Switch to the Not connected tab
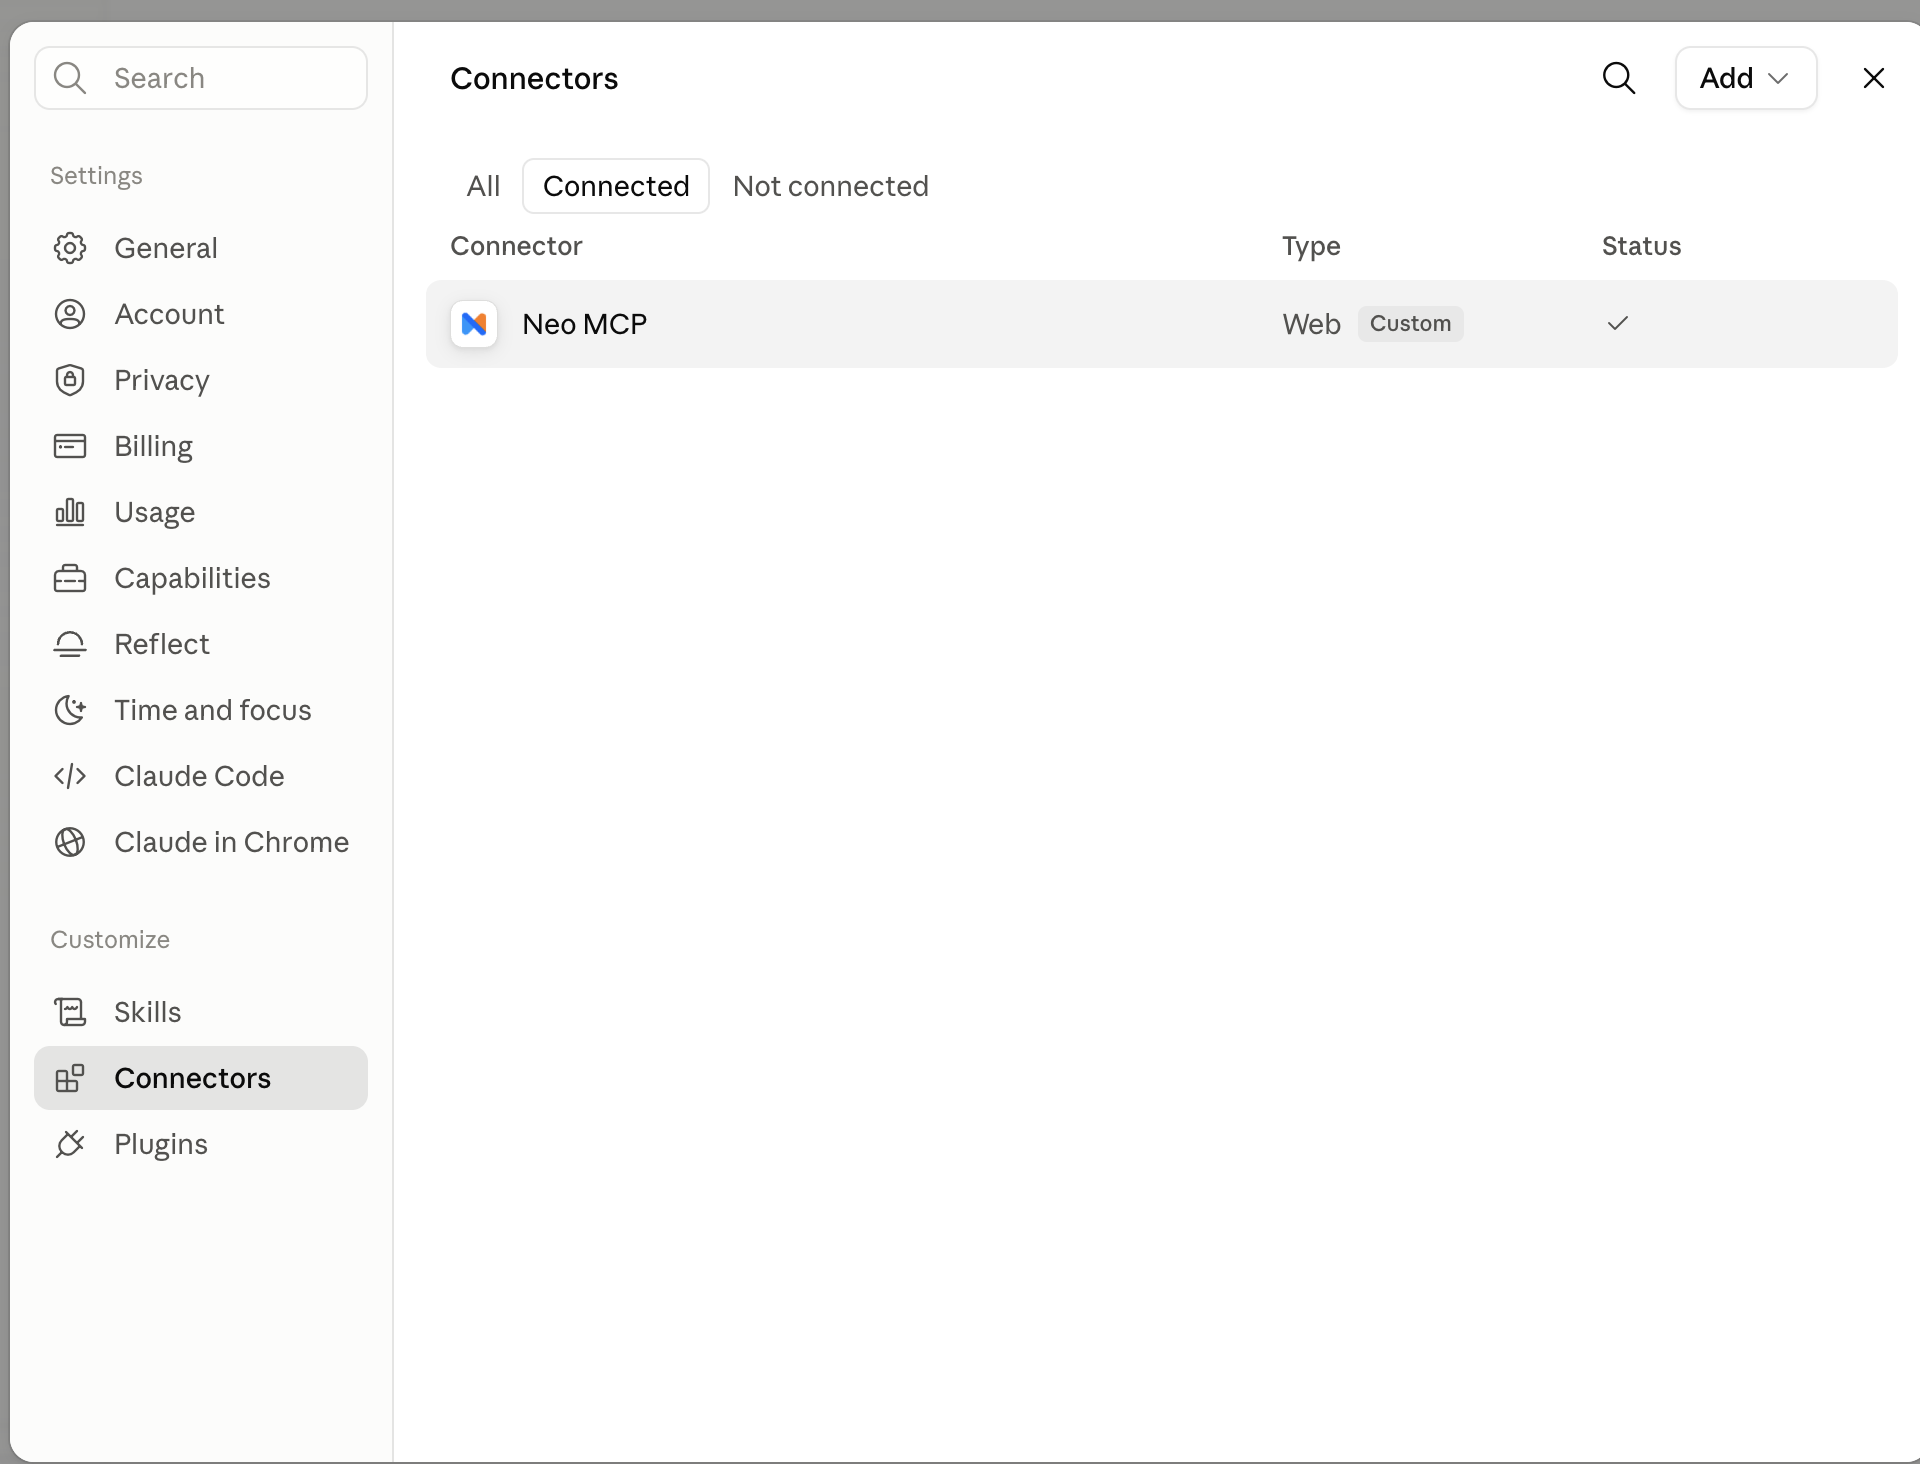The image size is (1920, 1464). point(831,186)
